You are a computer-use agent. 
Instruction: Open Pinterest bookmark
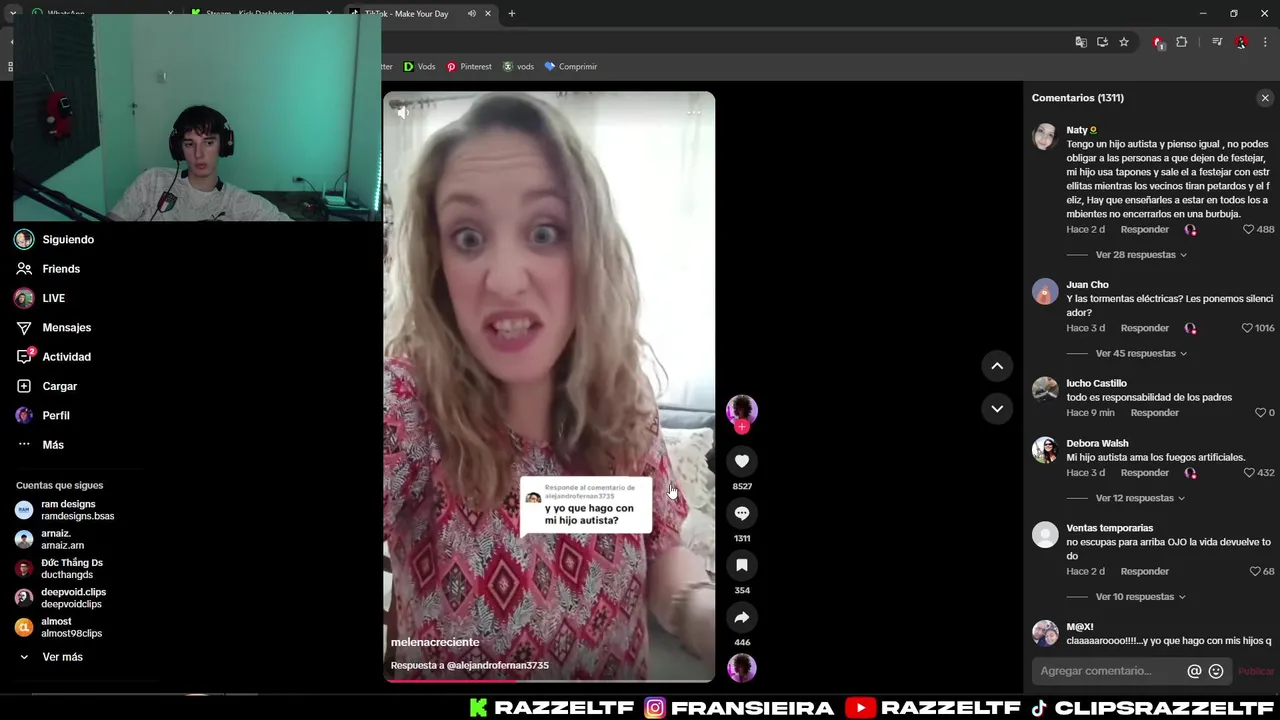(x=469, y=67)
